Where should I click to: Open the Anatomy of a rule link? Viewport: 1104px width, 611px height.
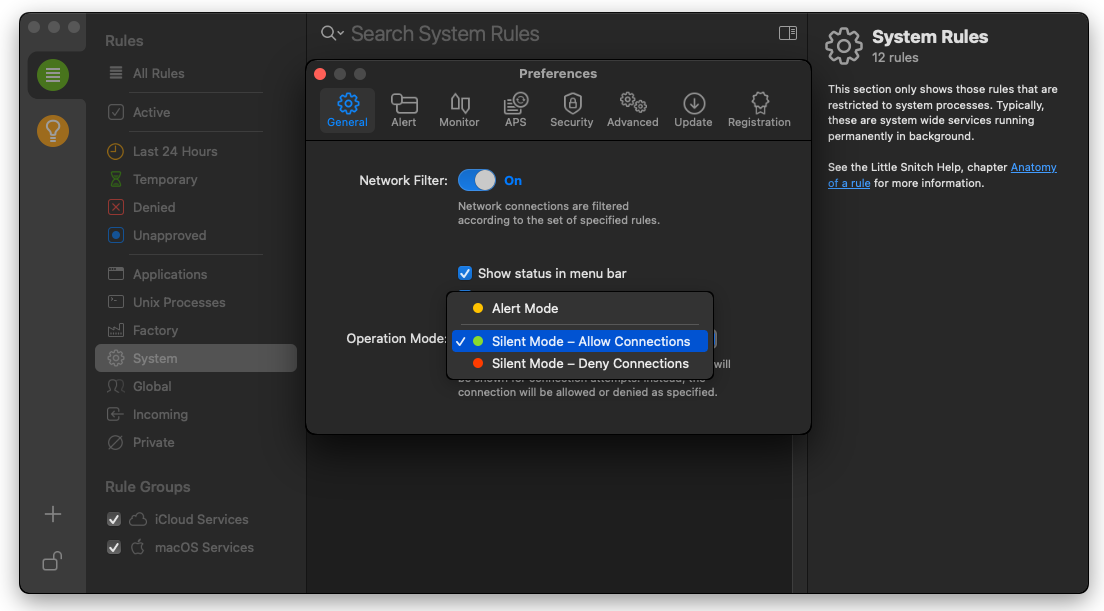click(1033, 168)
